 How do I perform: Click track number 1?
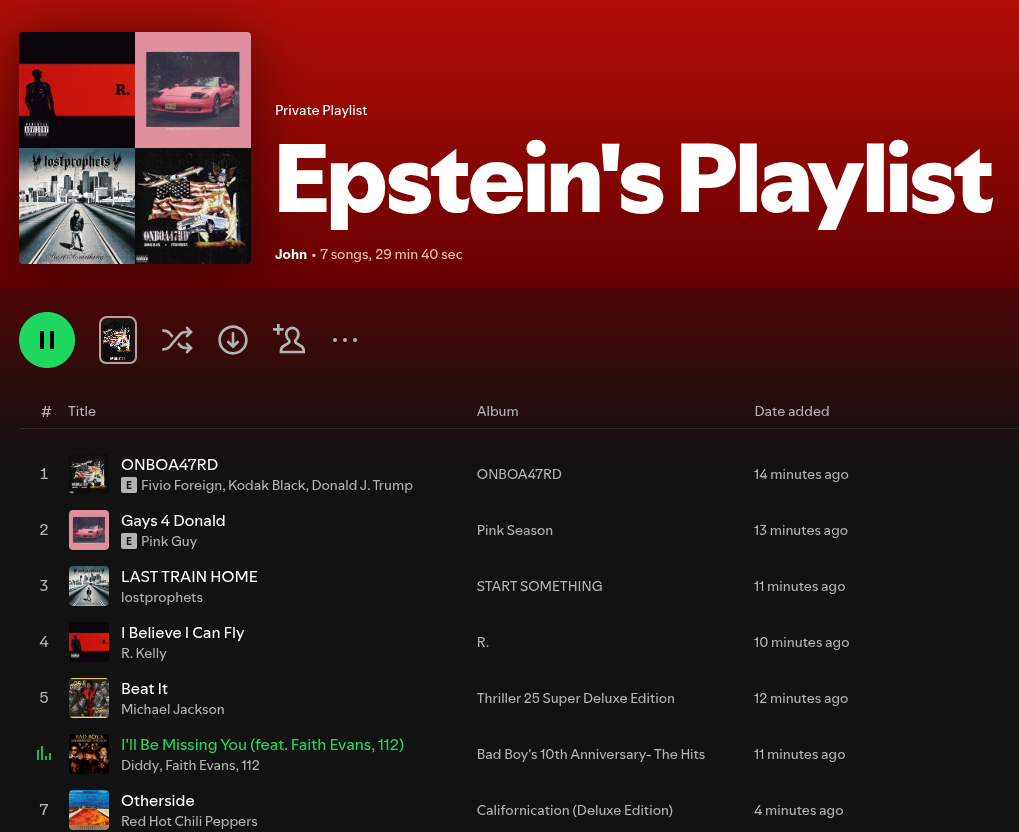pyautogui.click(x=44, y=474)
